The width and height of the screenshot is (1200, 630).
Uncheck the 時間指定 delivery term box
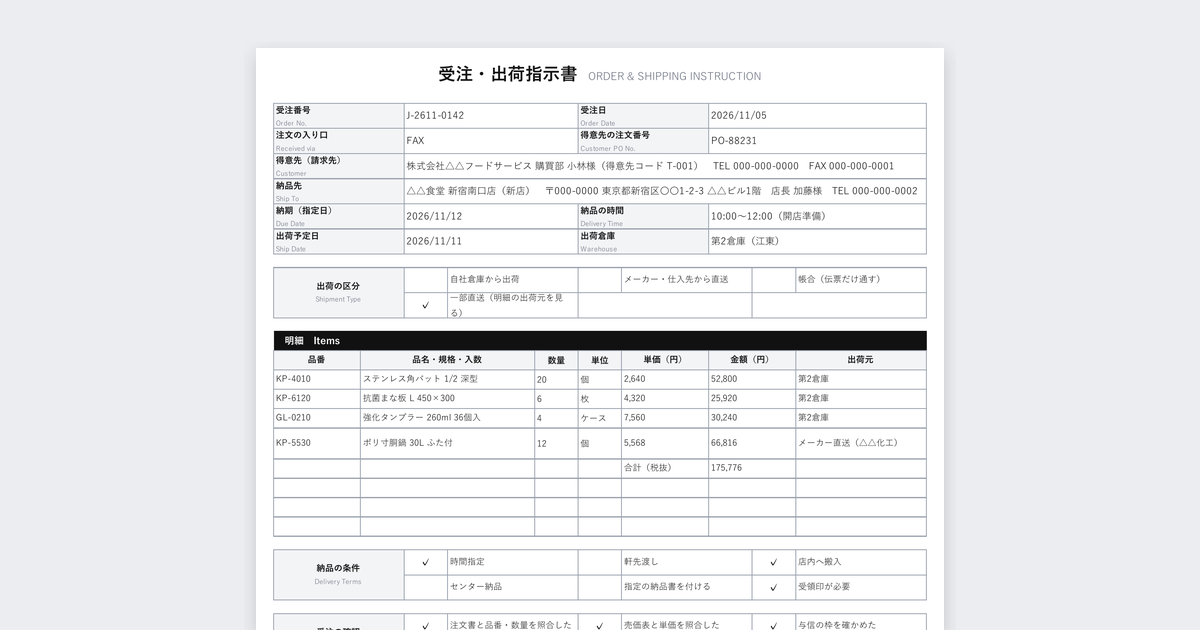425,562
